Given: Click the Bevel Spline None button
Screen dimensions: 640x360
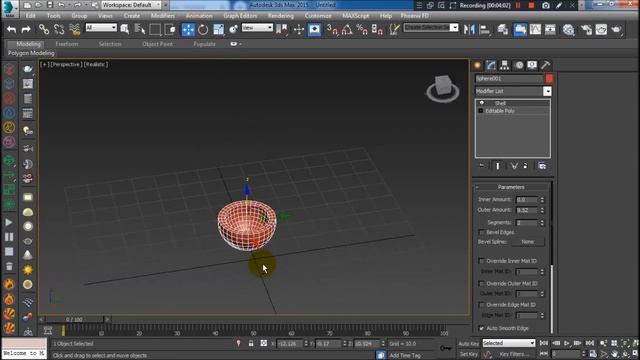Looking at the screenshot, I should tap(527, 242).
